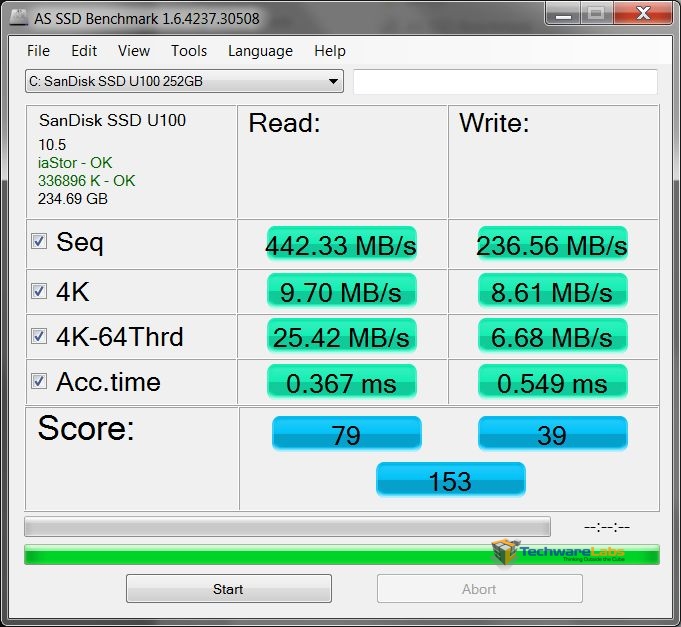Image resolution: width=681 pixels, height=627 pixels.
Task: Click the iaStor - OK driver status
Action: tap(75, 163)
